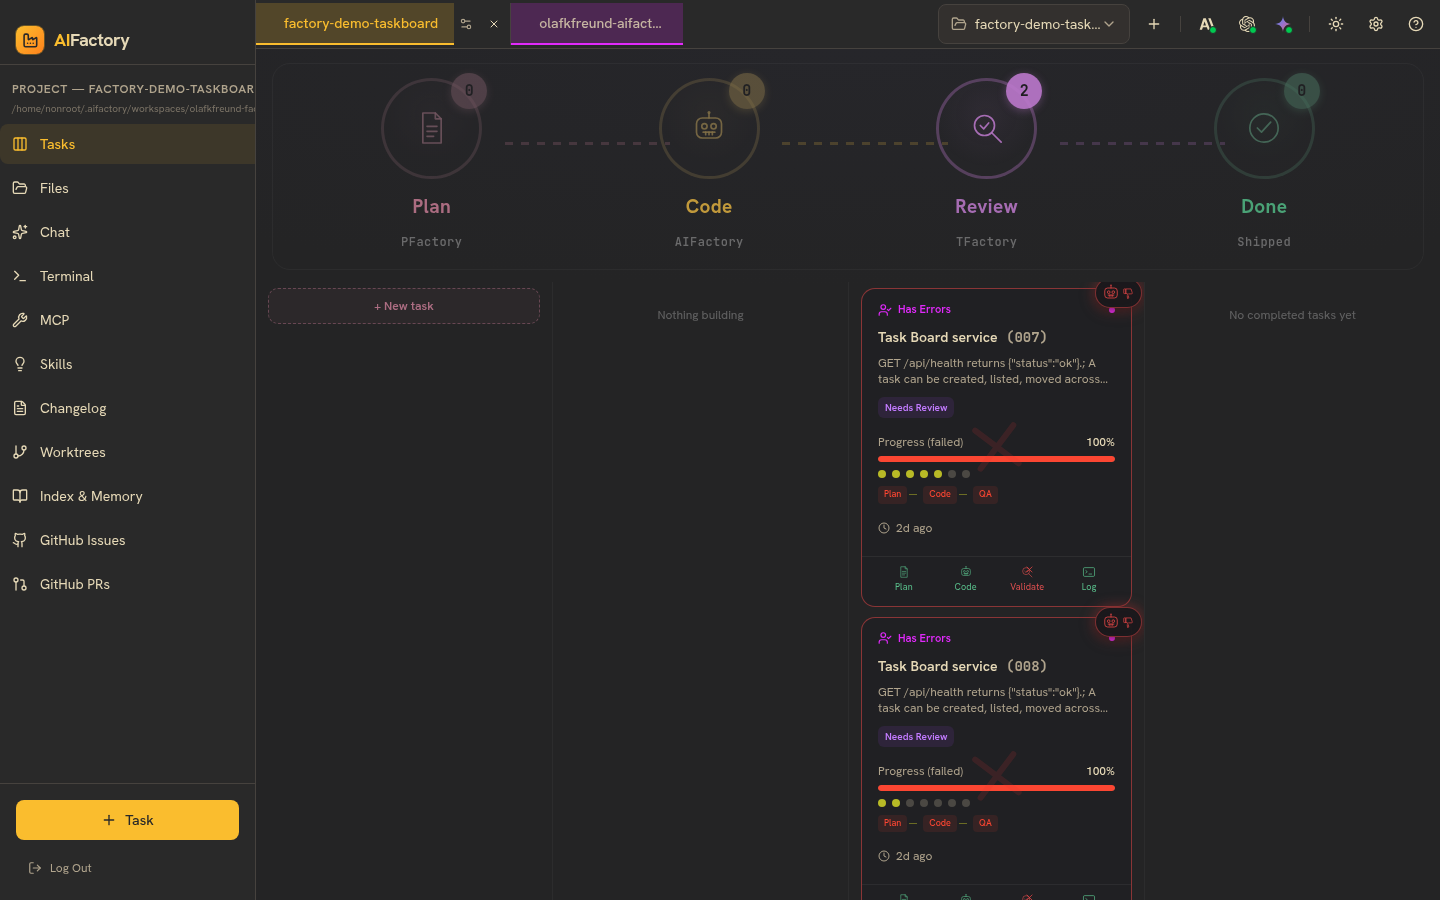Click the dashed + New task button
1440x900 pixels.
point(404,306)
